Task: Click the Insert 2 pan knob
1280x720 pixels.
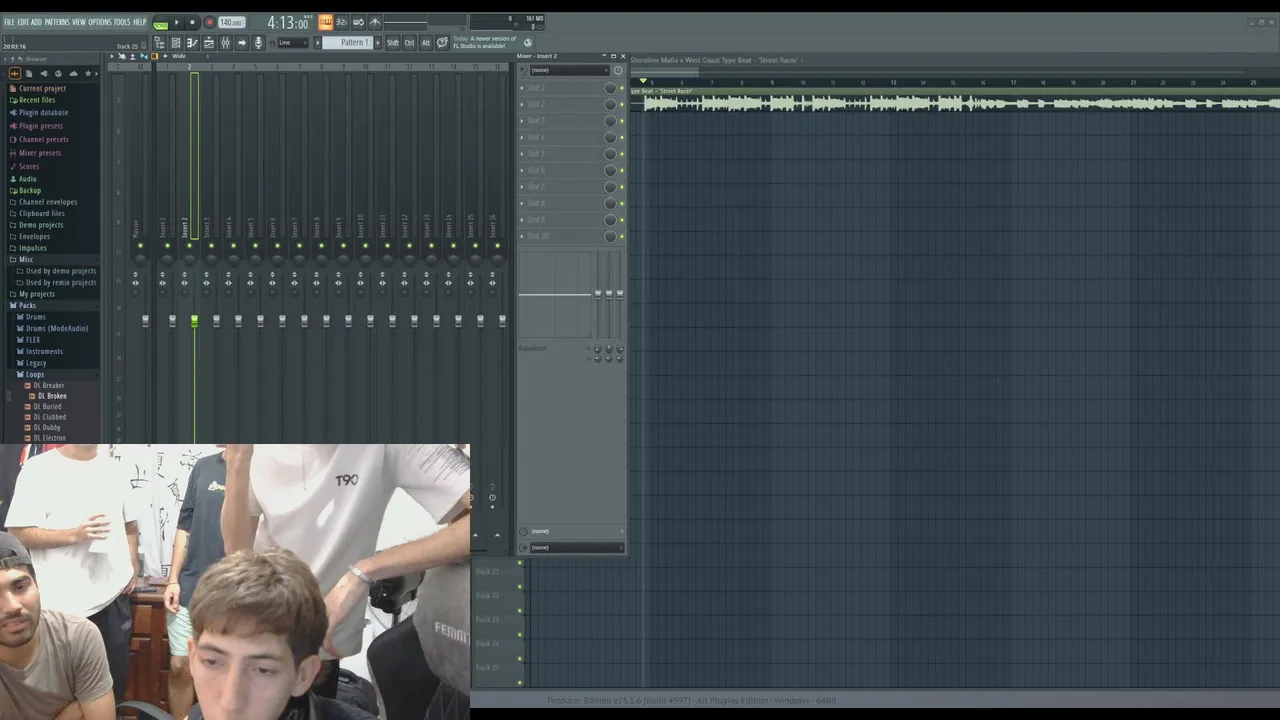Action: 189,259
